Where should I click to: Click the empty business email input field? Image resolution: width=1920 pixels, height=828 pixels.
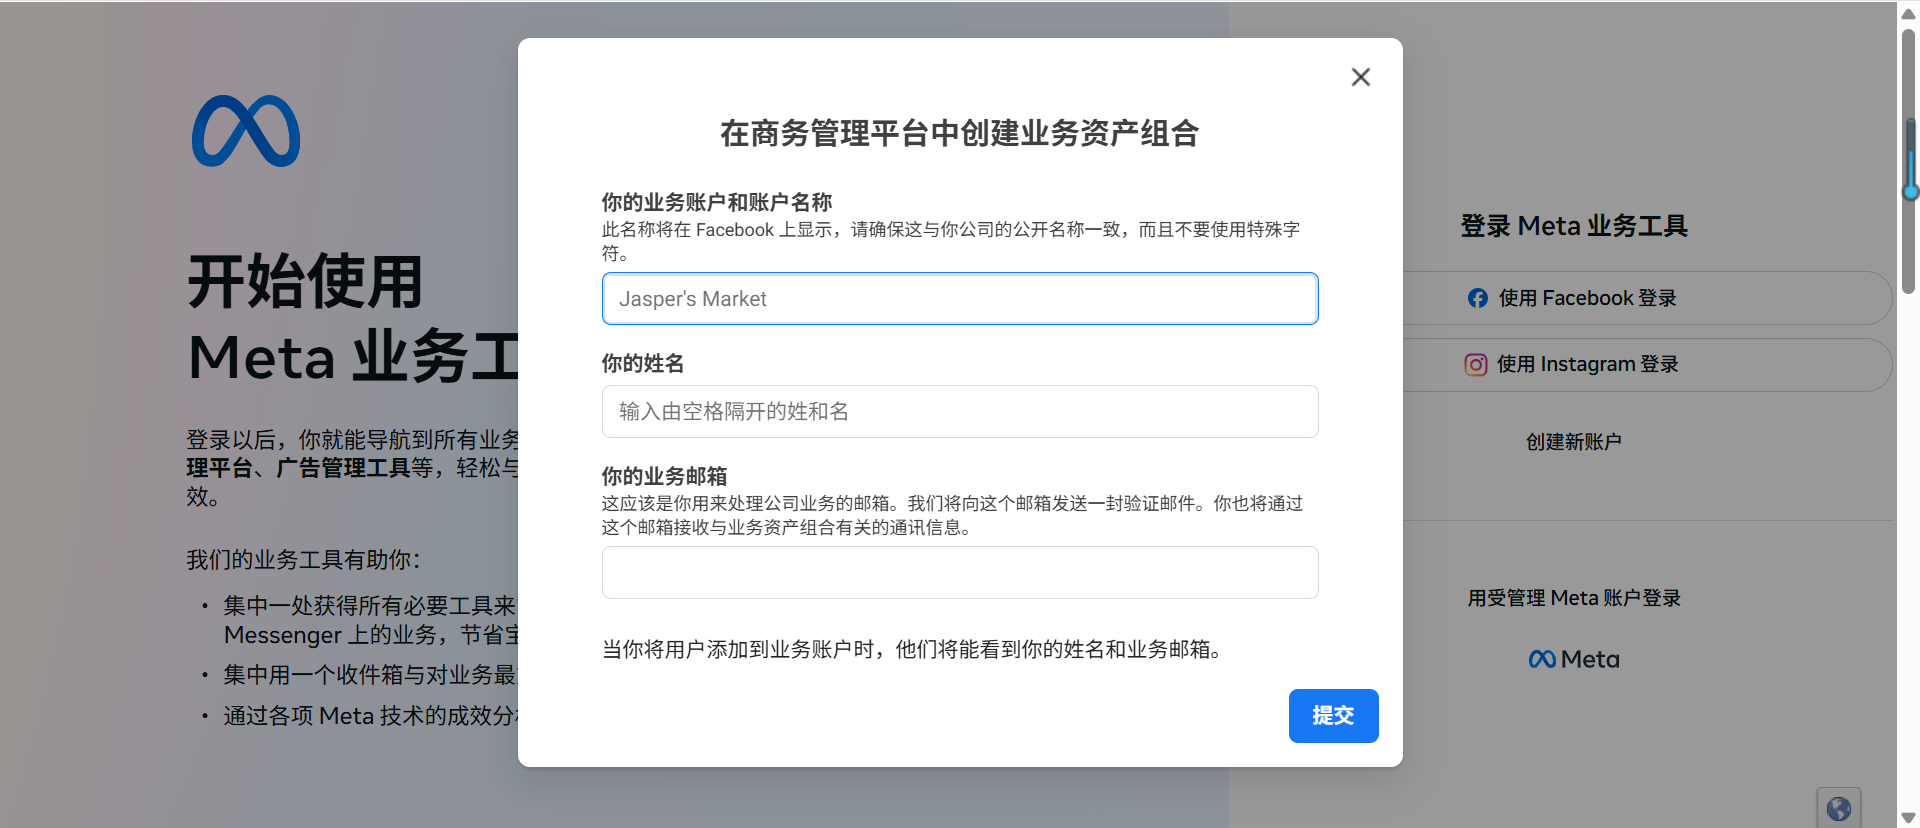pos(959,573)
